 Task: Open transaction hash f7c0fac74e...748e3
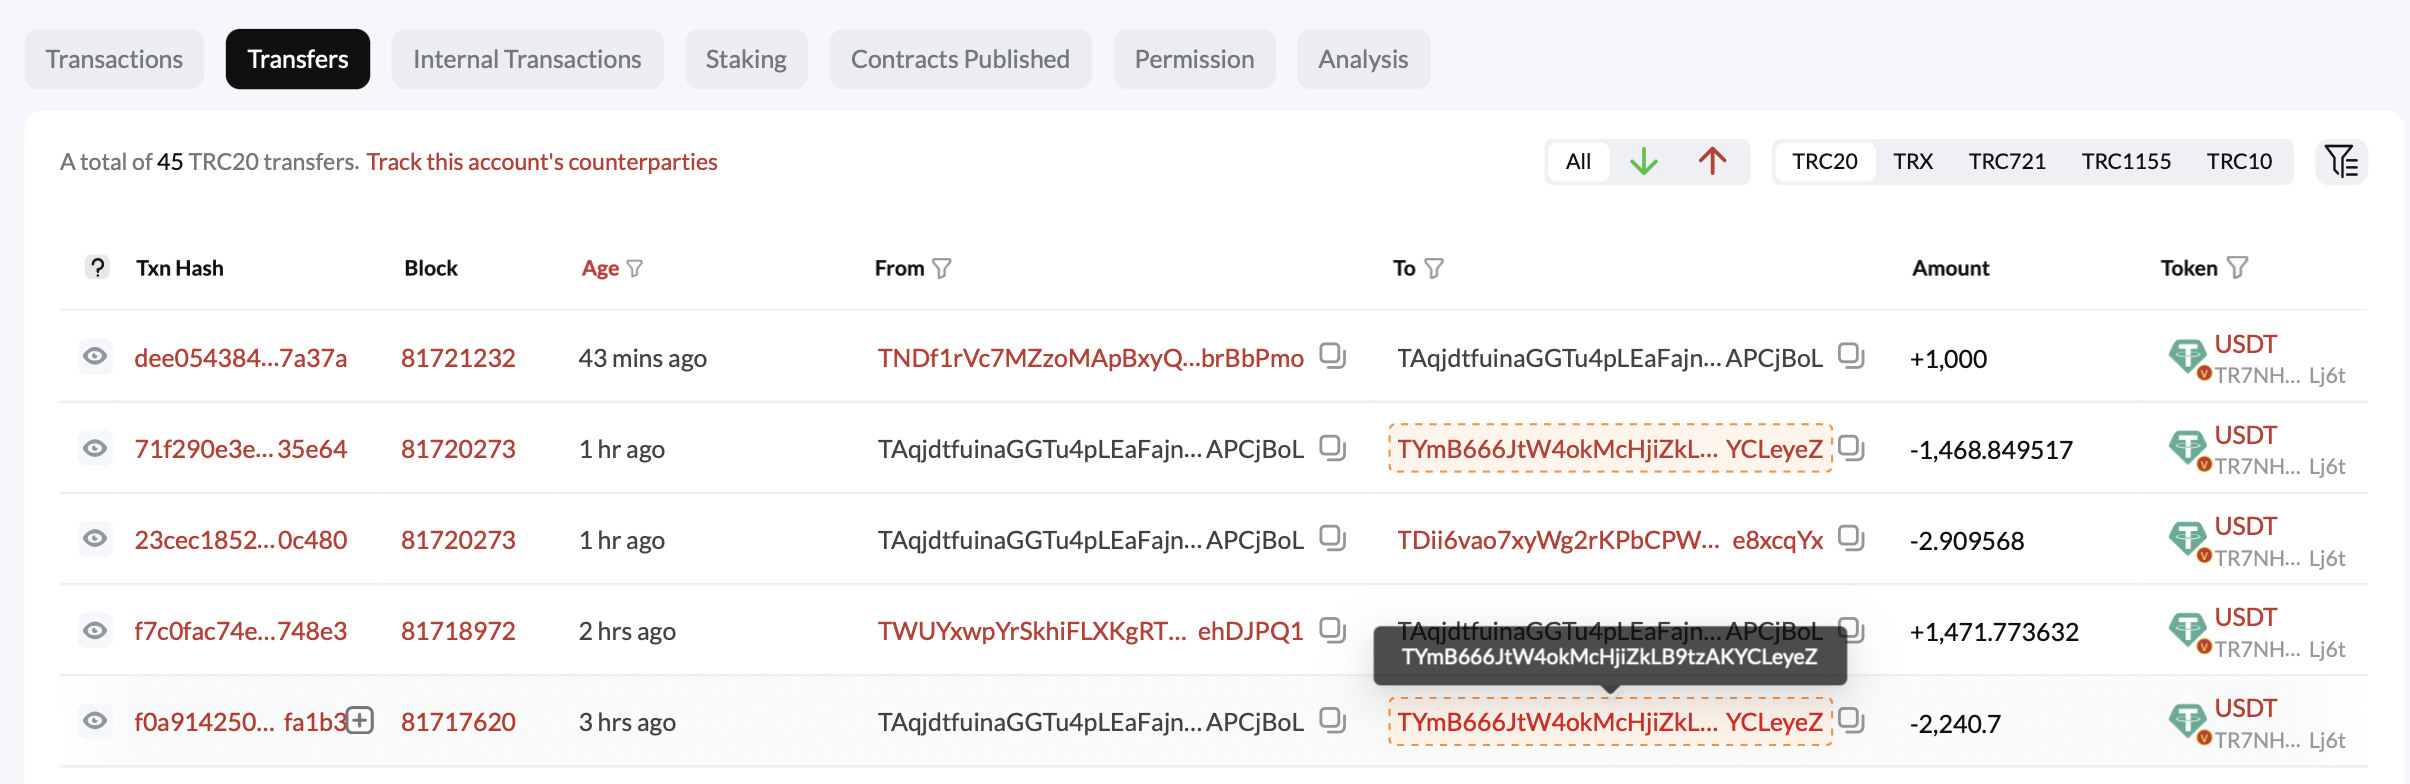(241, 631)
